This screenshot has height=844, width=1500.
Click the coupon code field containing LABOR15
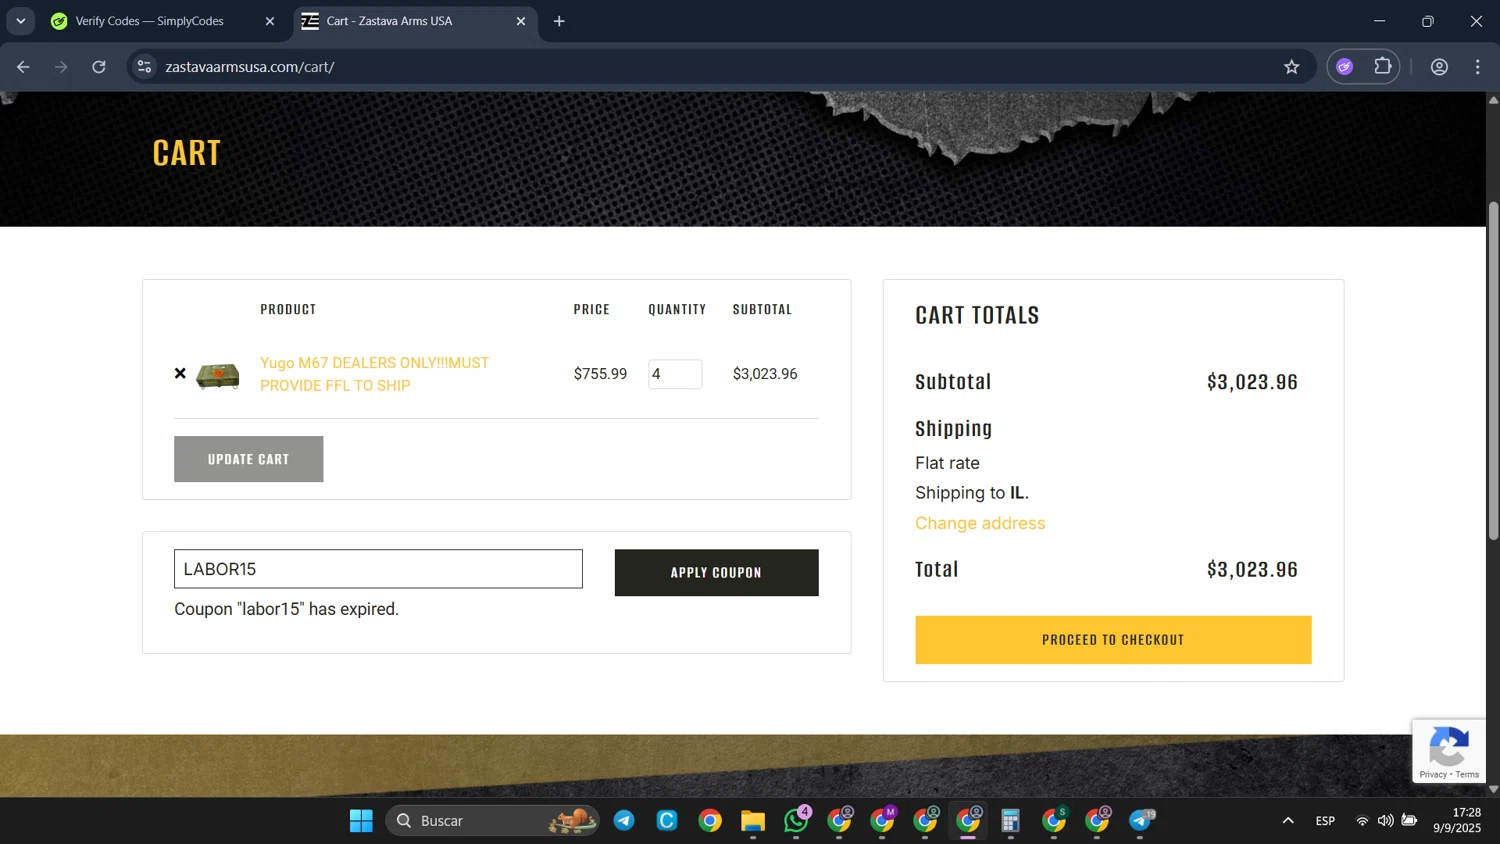click(378, 569)
